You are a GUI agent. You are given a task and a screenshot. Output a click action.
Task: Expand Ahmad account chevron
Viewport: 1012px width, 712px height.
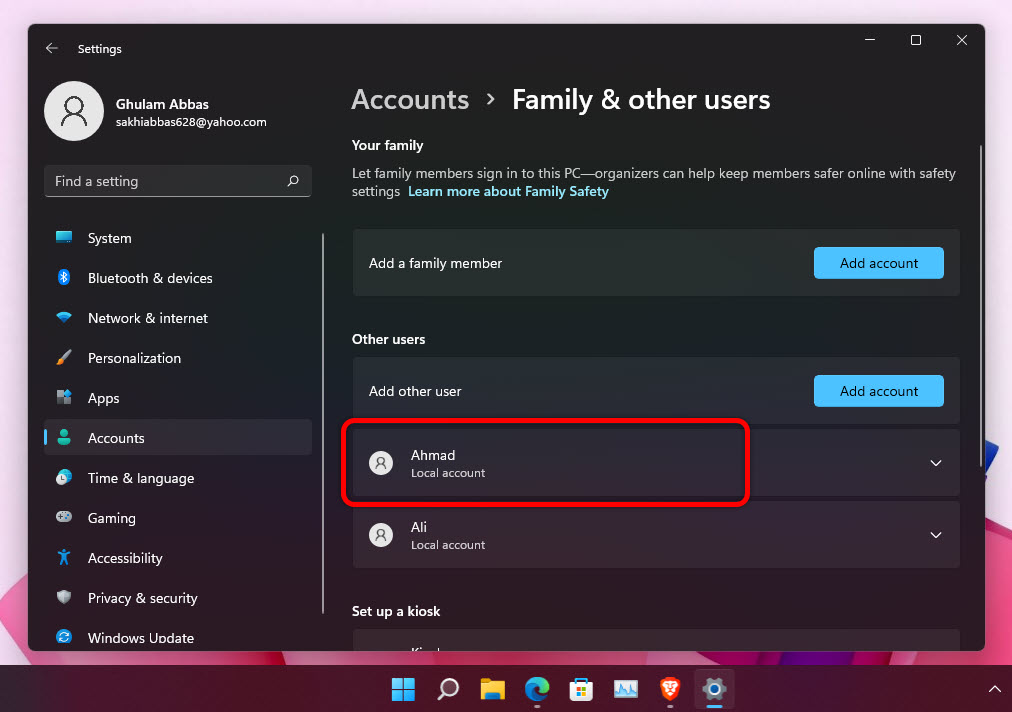[x=936, y=463]
